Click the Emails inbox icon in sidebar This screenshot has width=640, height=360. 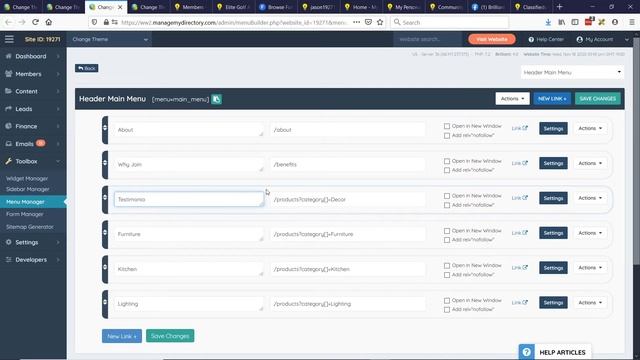(x=8, y=144)
